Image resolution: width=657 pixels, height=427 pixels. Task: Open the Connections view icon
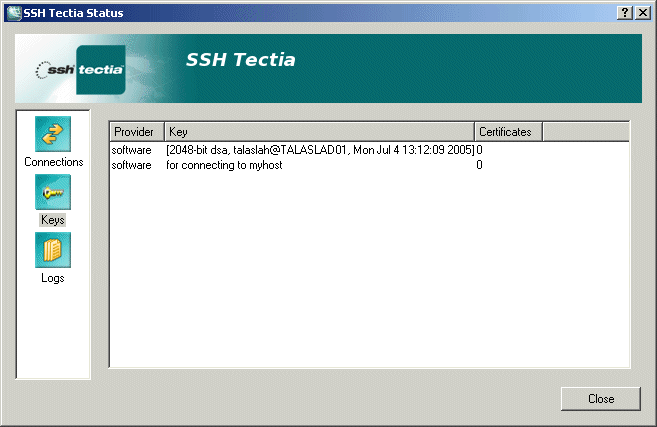click(x=53, y=135)
